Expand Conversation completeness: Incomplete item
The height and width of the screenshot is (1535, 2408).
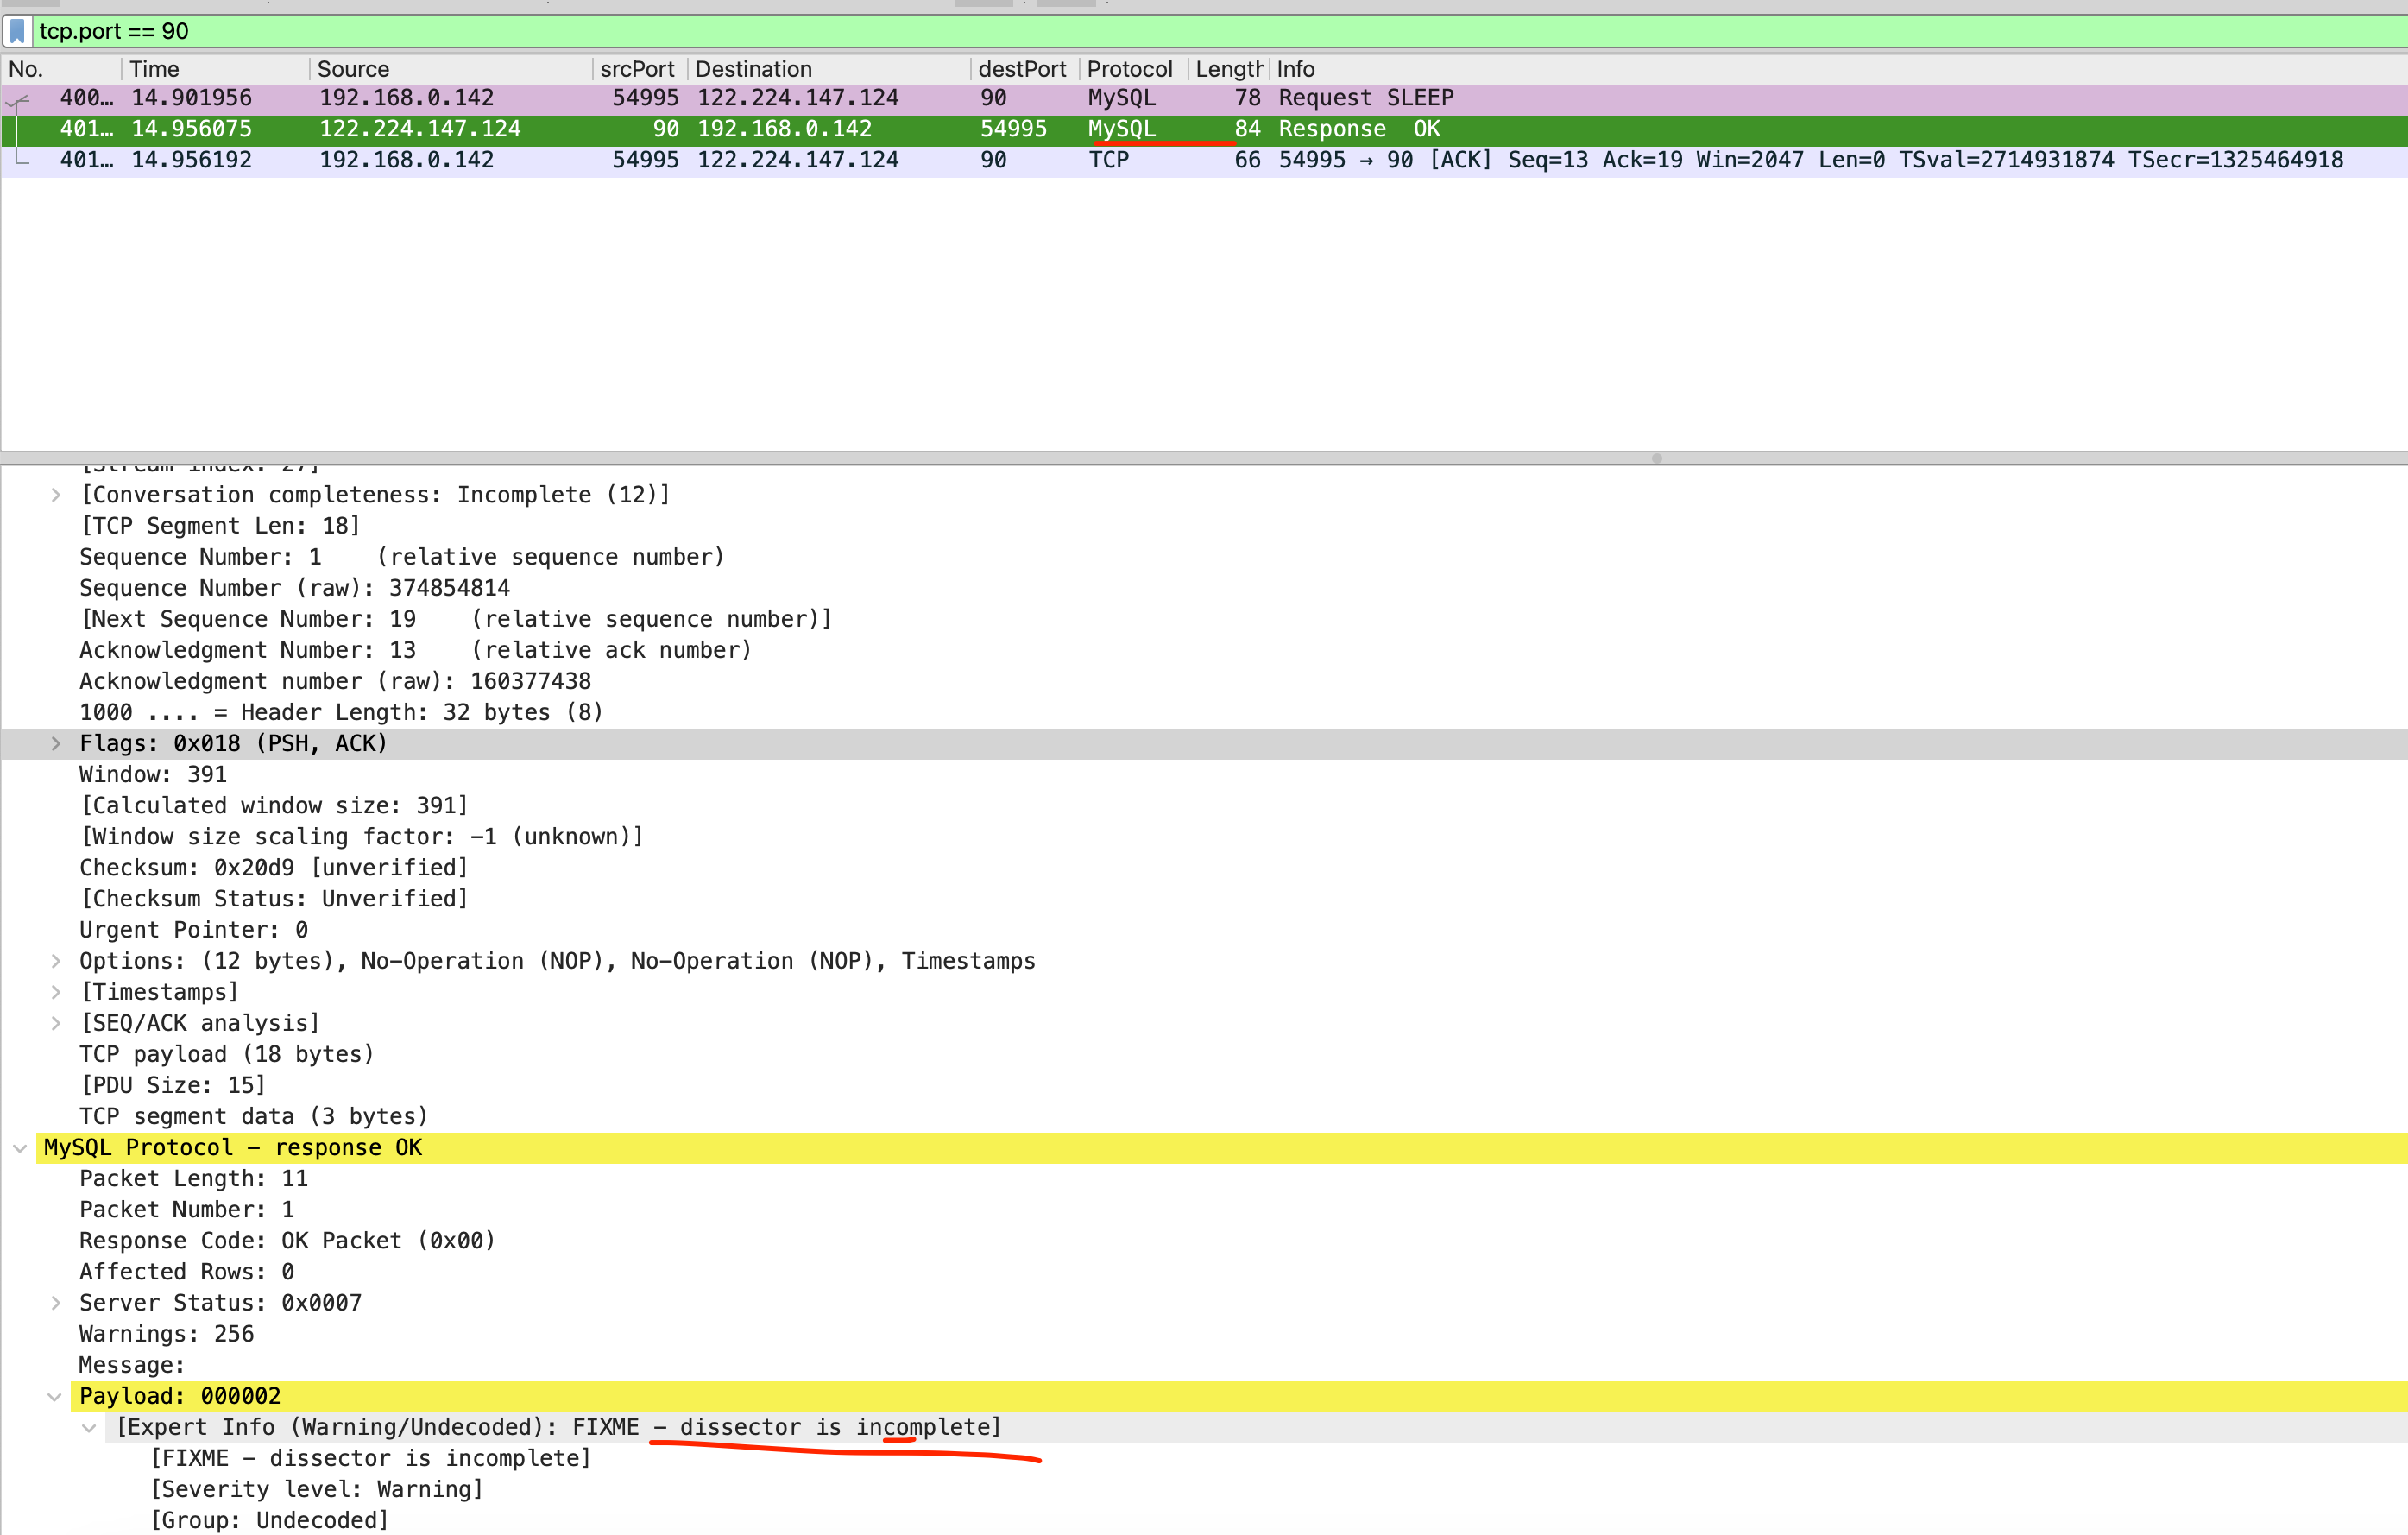(56, 495)
